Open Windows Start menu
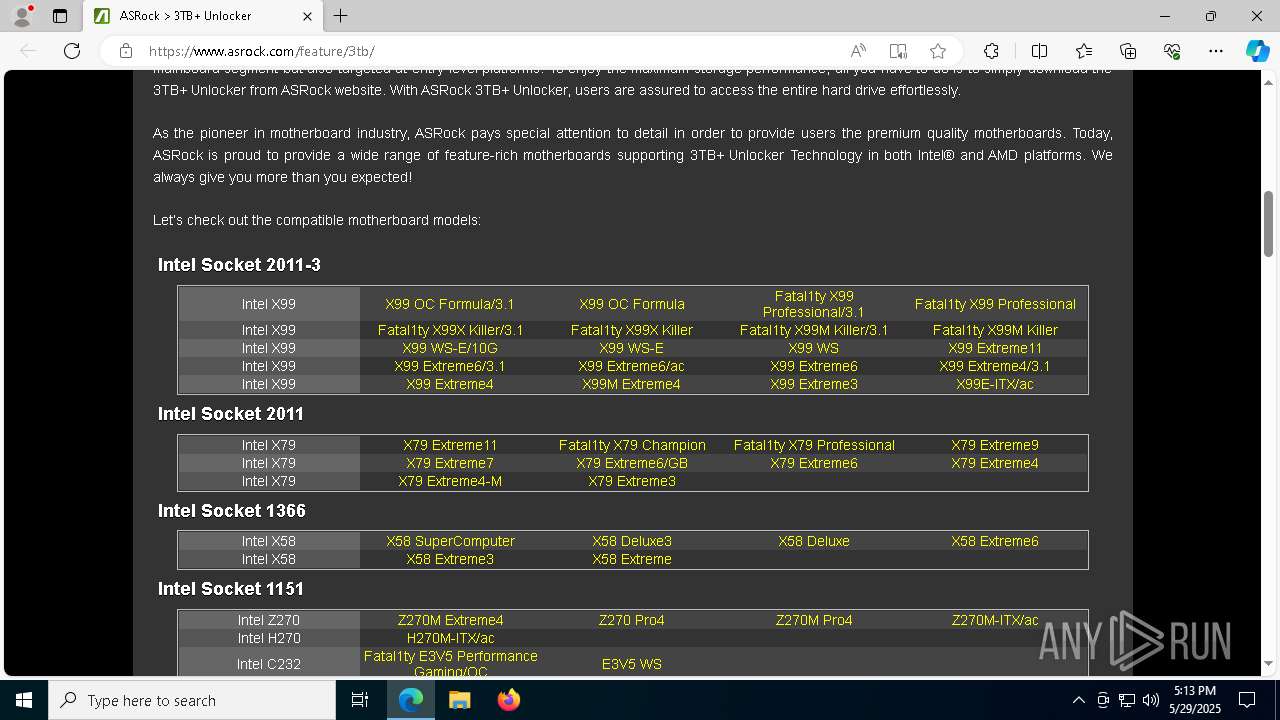The width and height of the screenshot is (1280, 720). [x=24, y=700]
